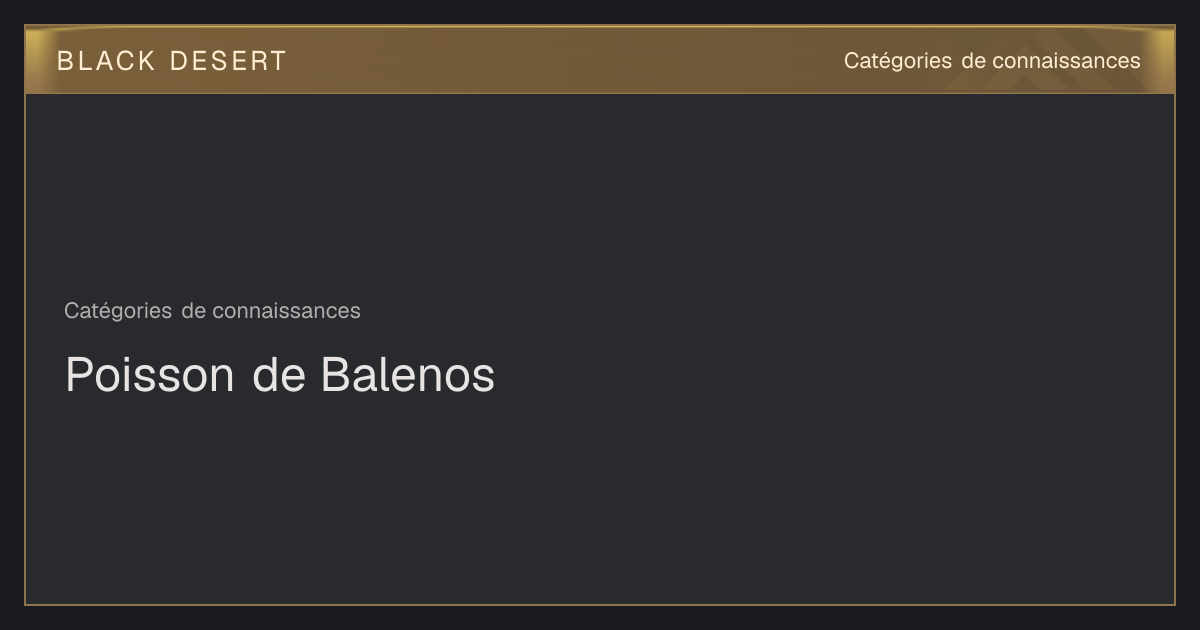Click the word Catégories in the top-right header
This screenshot has width=1200, height=630.
(x=898, y=61)
